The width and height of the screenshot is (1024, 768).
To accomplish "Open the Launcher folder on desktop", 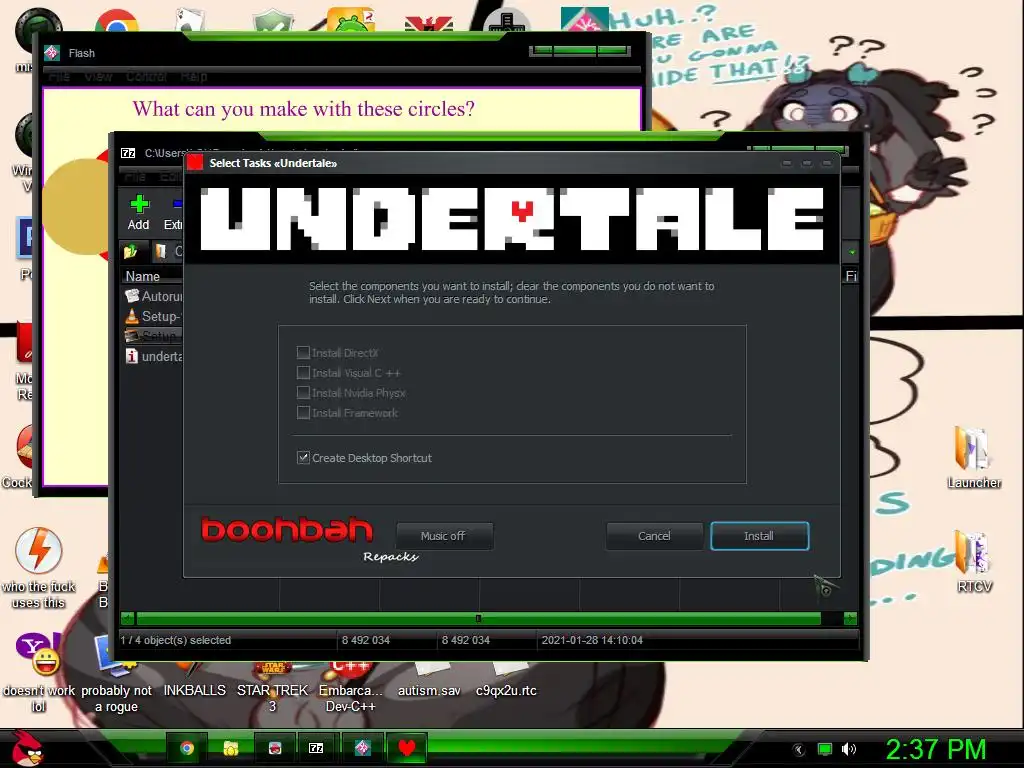I will (974, 457).
